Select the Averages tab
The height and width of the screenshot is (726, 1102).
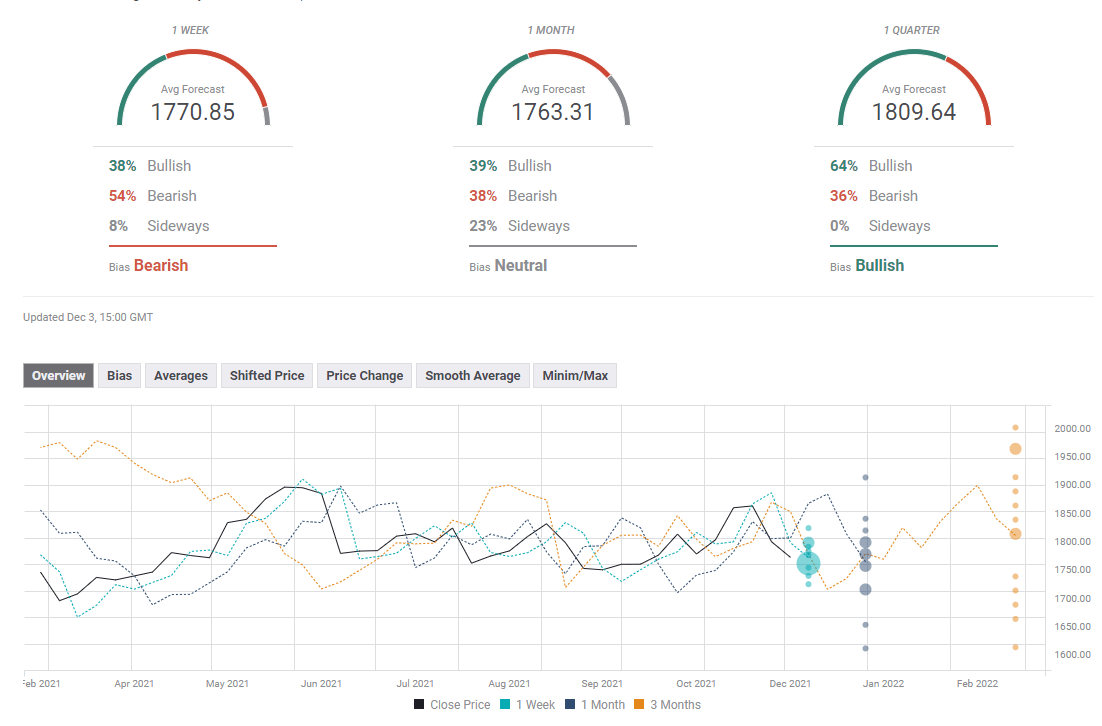181,376
